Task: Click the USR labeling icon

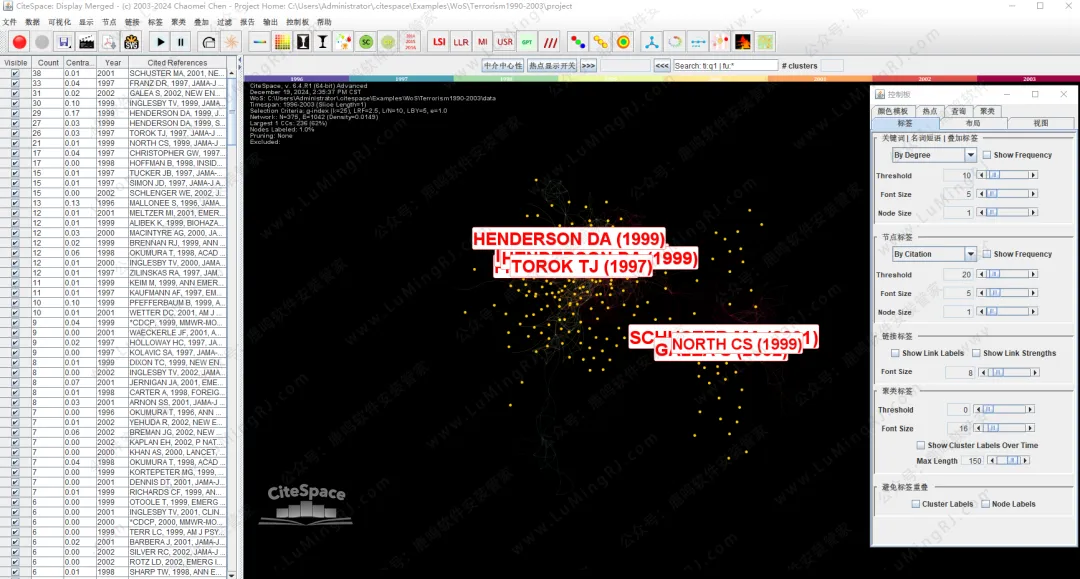Action: (x=505, y=42)
